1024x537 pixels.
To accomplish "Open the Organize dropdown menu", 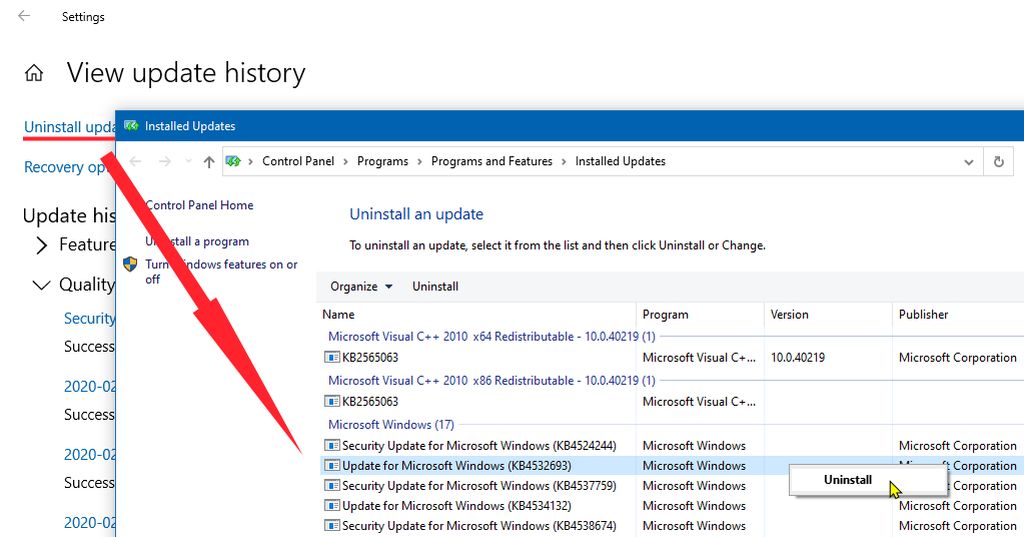I will (361, 287).
